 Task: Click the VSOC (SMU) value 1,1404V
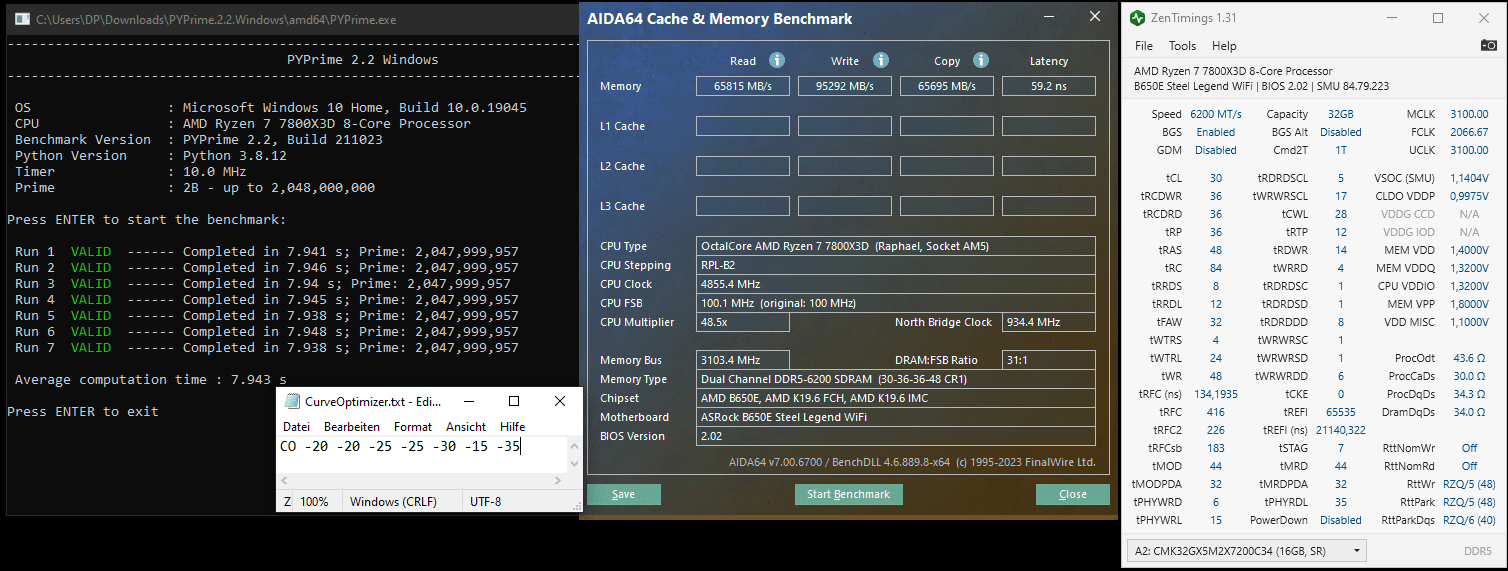coord(1468,178)
